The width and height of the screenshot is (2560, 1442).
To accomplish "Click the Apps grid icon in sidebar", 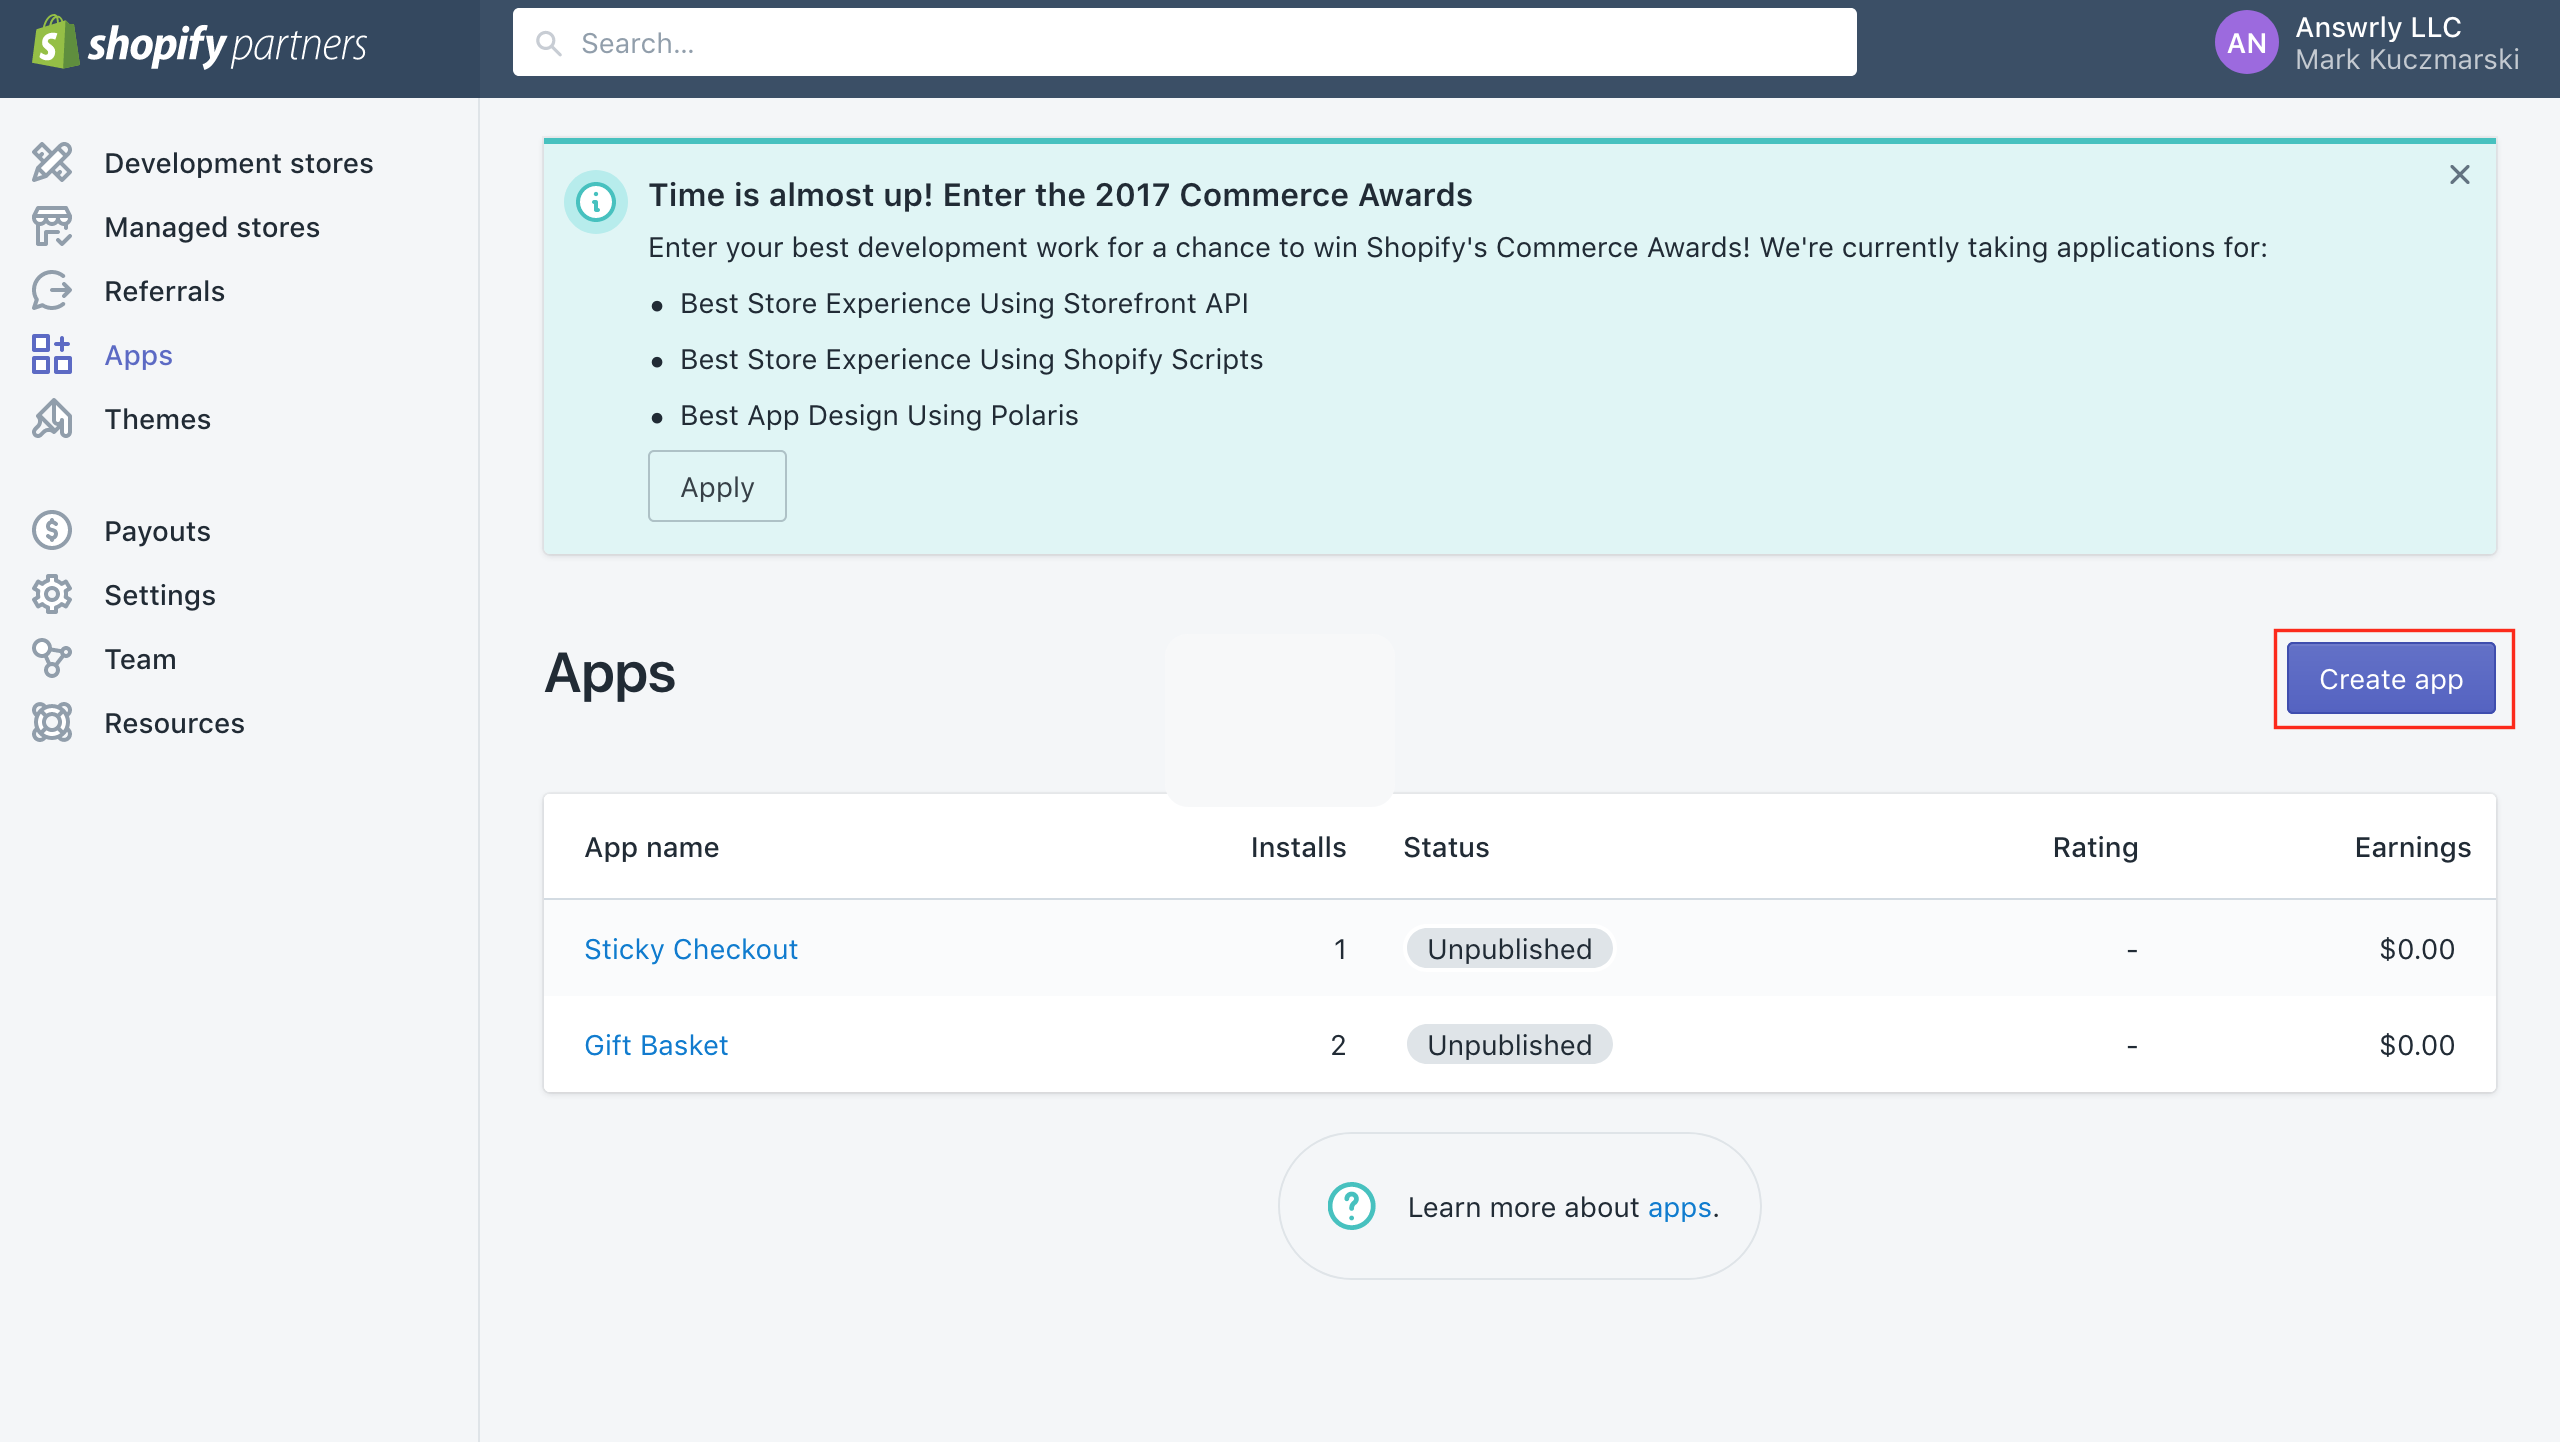I will 52,355.
